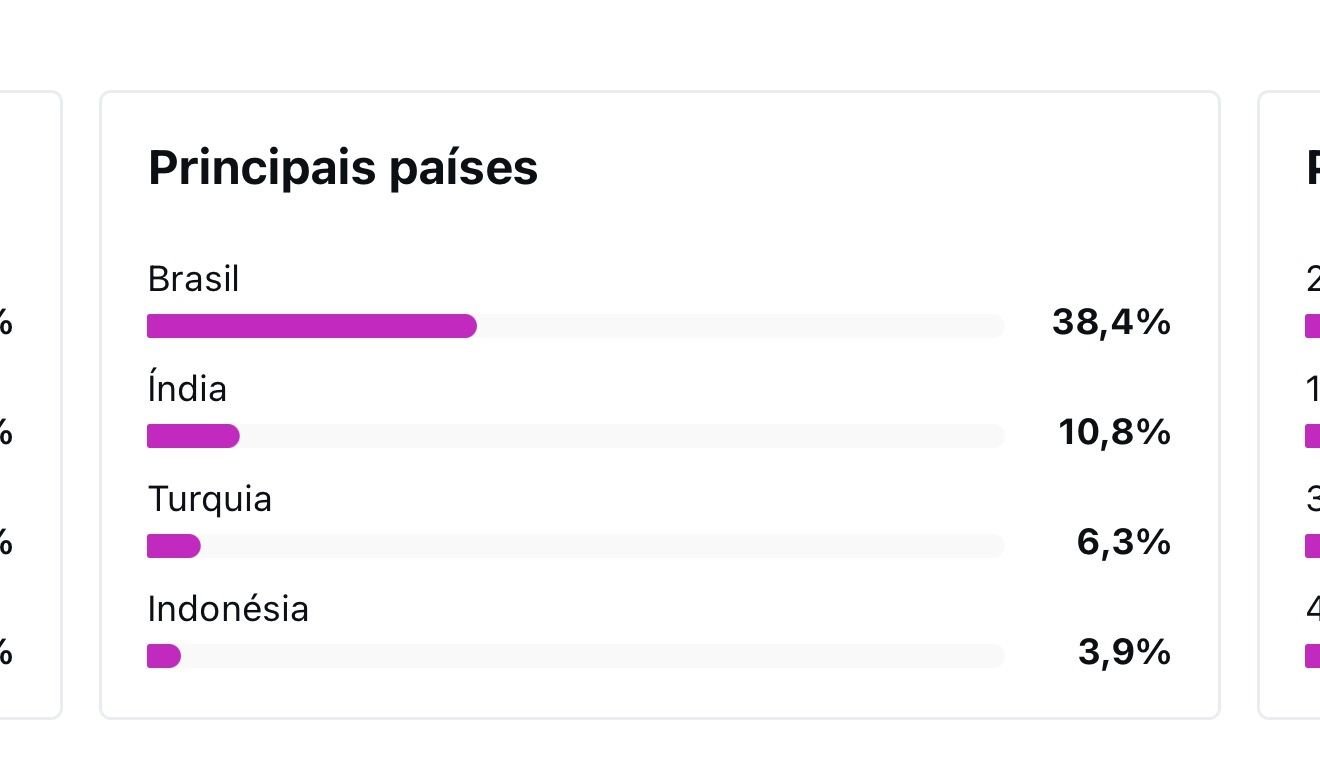Click the magenta fill of Brasil's bar
The height and width of the screenshot is (762, 1320).
tap(311, 326)
